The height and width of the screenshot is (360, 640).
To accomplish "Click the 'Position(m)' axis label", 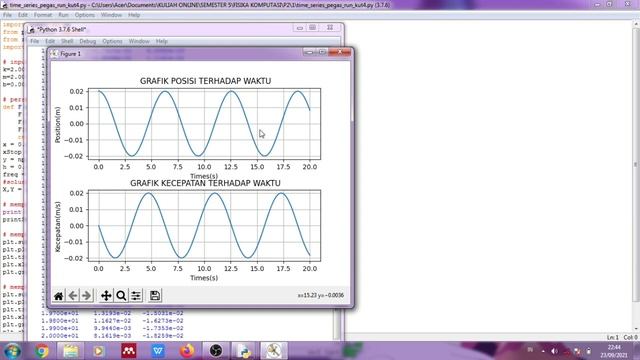I will click(x=58, y=124).
